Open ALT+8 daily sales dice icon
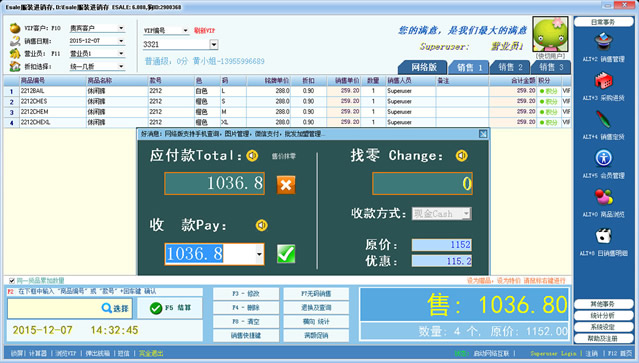 (x=603, y=236)
